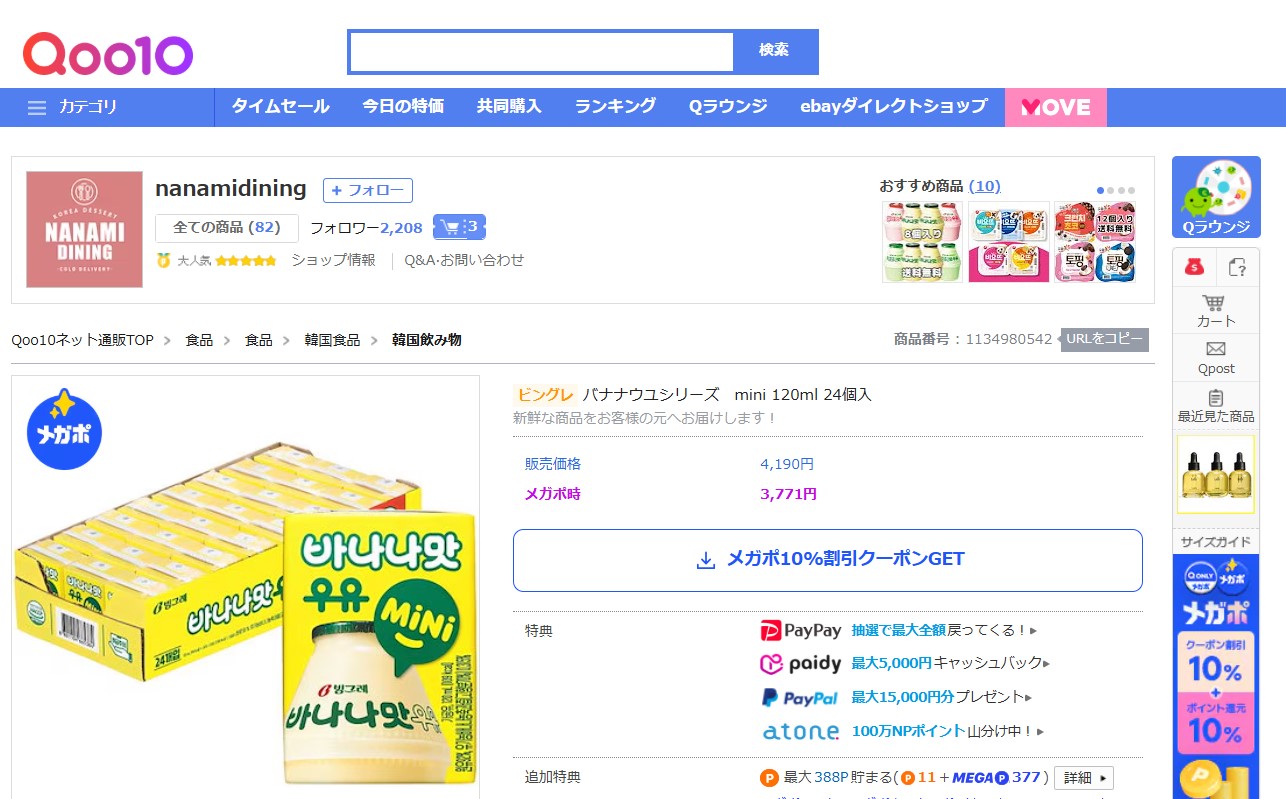1286x799 pixels.
Task: Click the shop cart icon with 3
Action: 459,227
